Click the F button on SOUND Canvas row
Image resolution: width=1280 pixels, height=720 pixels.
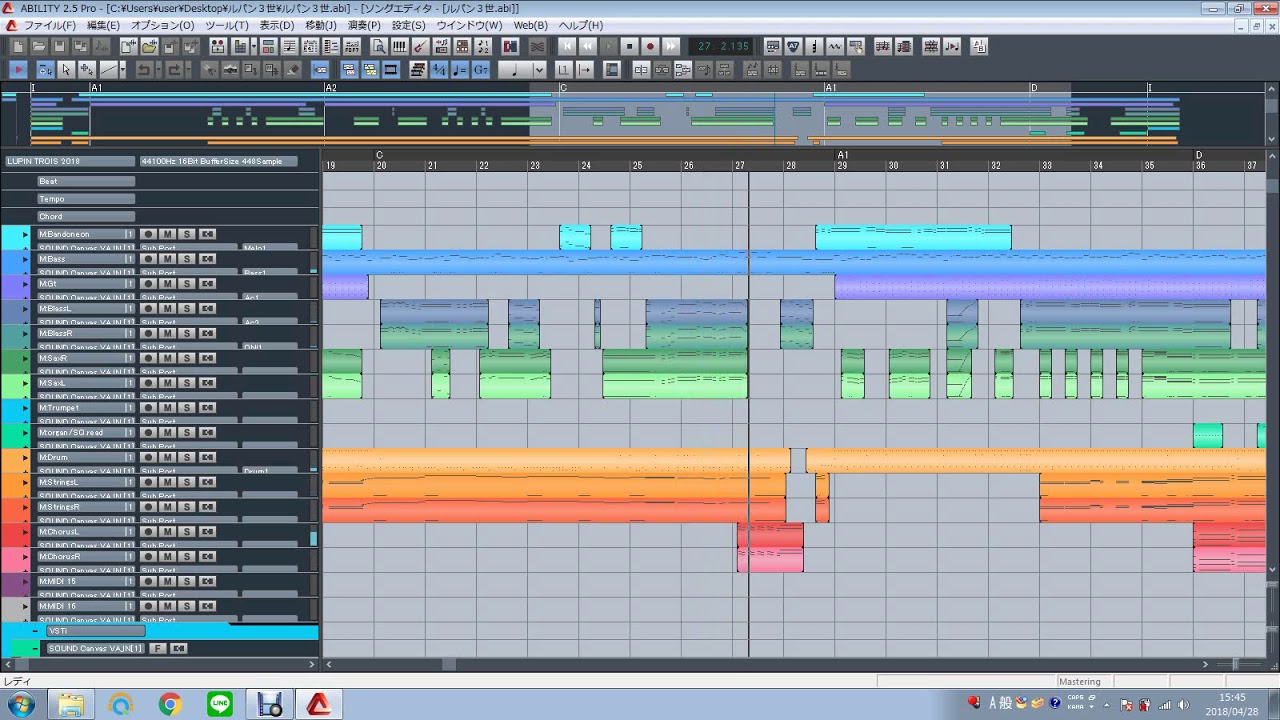[x=157, y=648]
